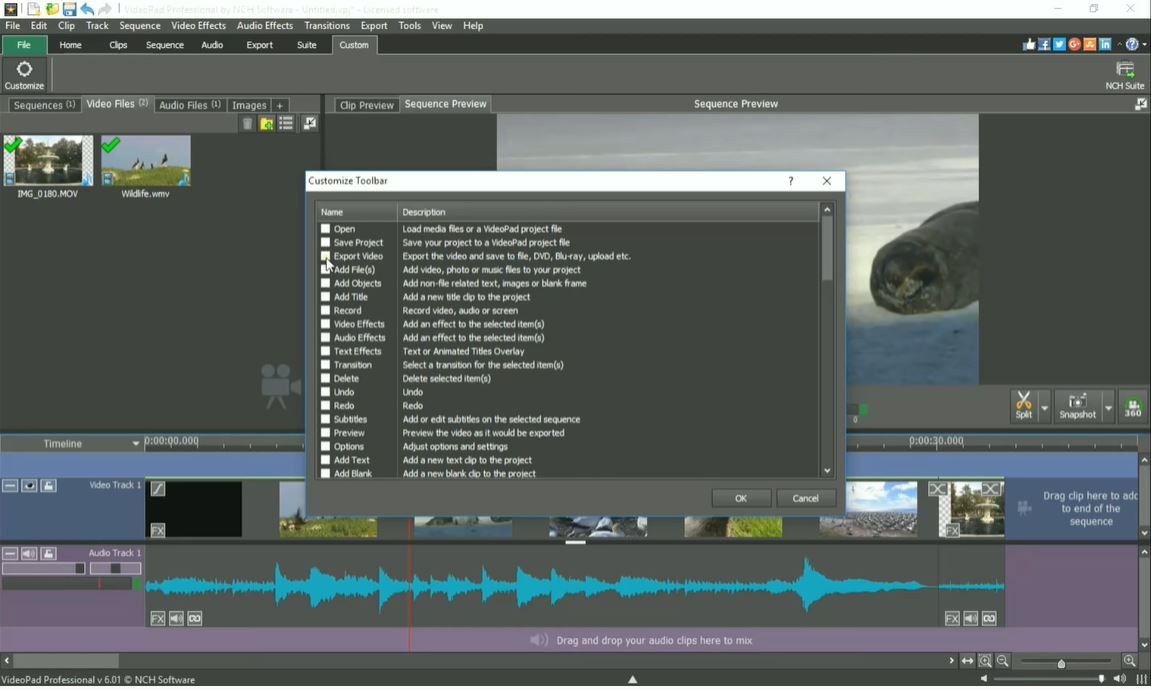1151x690 pixels.
Task: Open the Tools menu
Action: pos(410,26)
